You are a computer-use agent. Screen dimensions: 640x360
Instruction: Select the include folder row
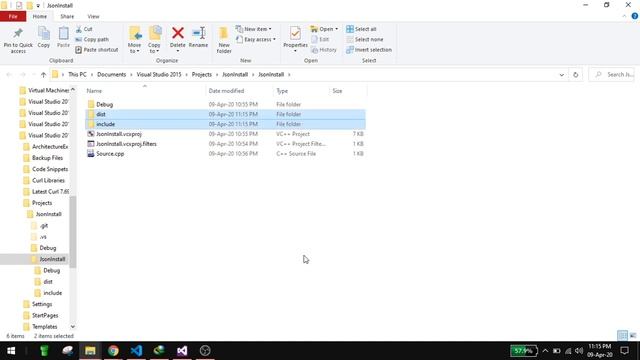coord(225,124)
